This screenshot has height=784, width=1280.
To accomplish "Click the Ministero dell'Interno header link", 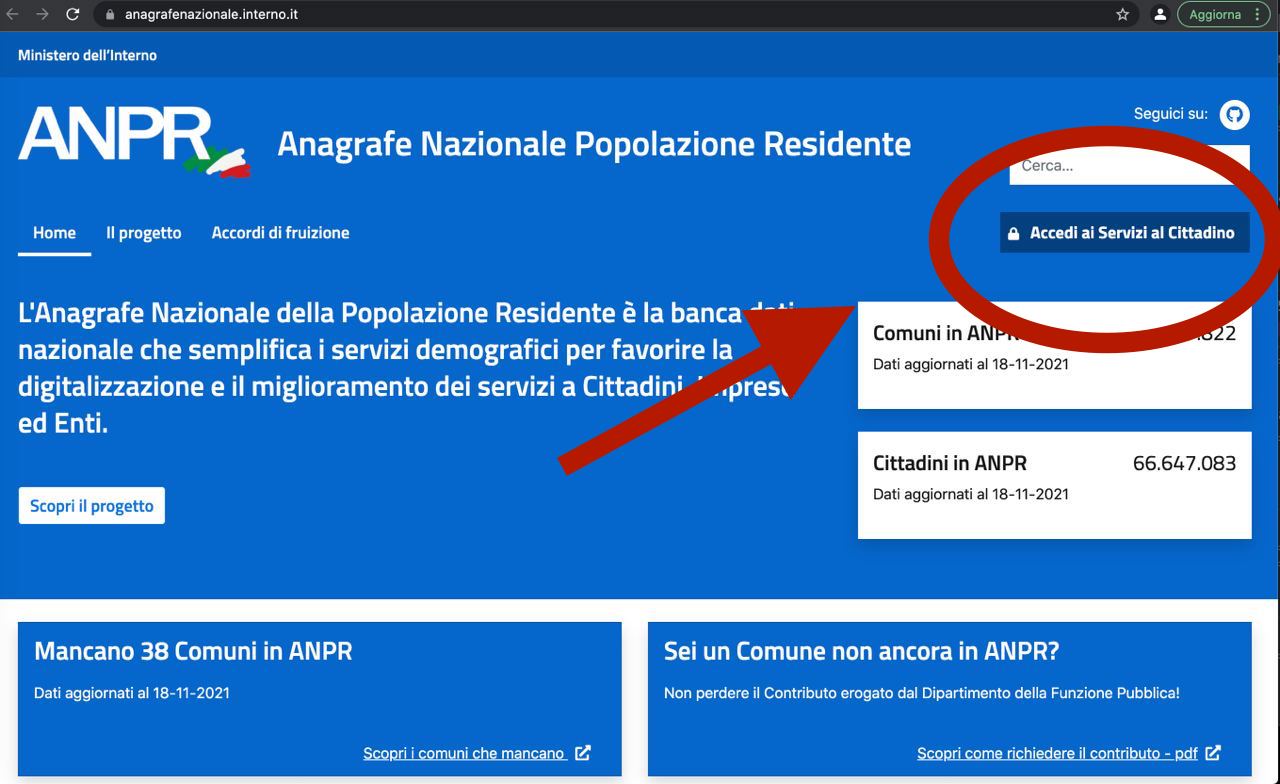I will click(87, 55).
